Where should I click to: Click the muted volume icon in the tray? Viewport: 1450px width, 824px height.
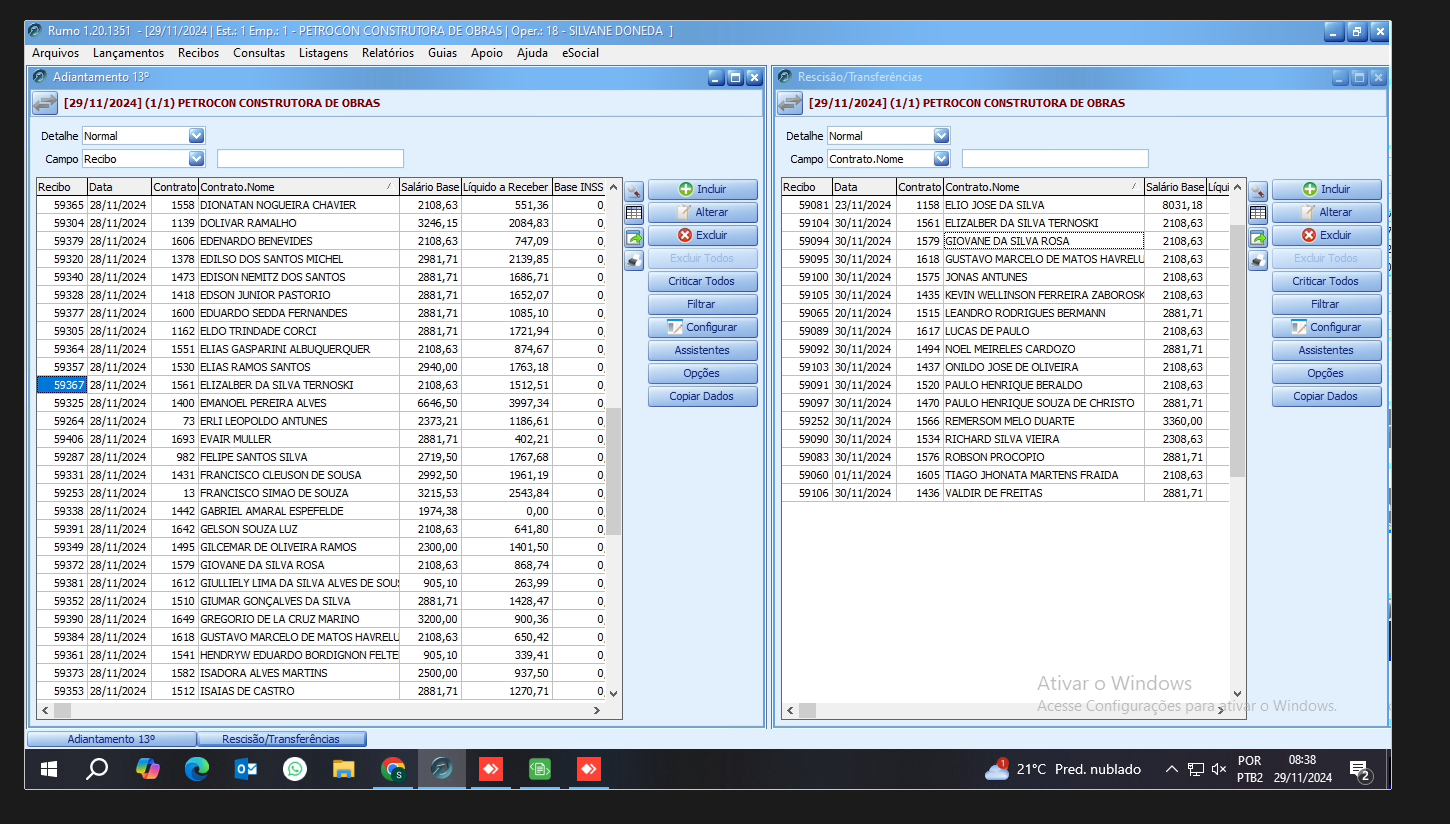click(x=1218, y=769)
